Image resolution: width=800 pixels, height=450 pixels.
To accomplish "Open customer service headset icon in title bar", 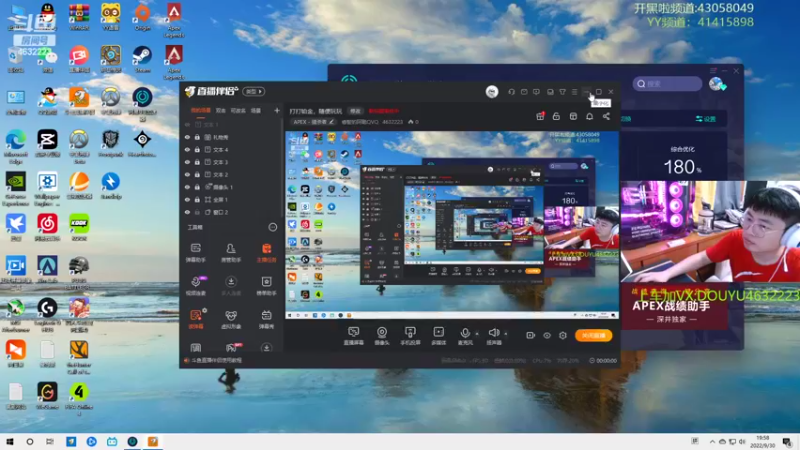I will 511,92.
